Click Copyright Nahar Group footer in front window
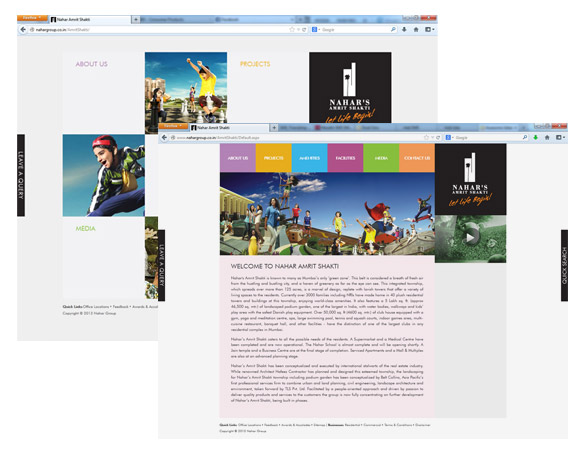The width and height of the screenshot is (579, 450). click(x=243, y=431)
